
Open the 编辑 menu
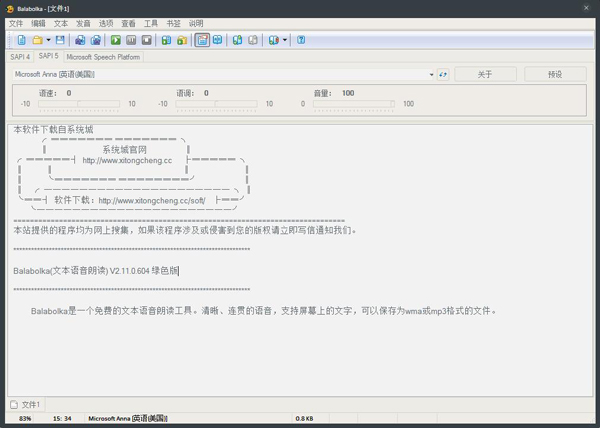pyautogui.click(x=38, y=24)
